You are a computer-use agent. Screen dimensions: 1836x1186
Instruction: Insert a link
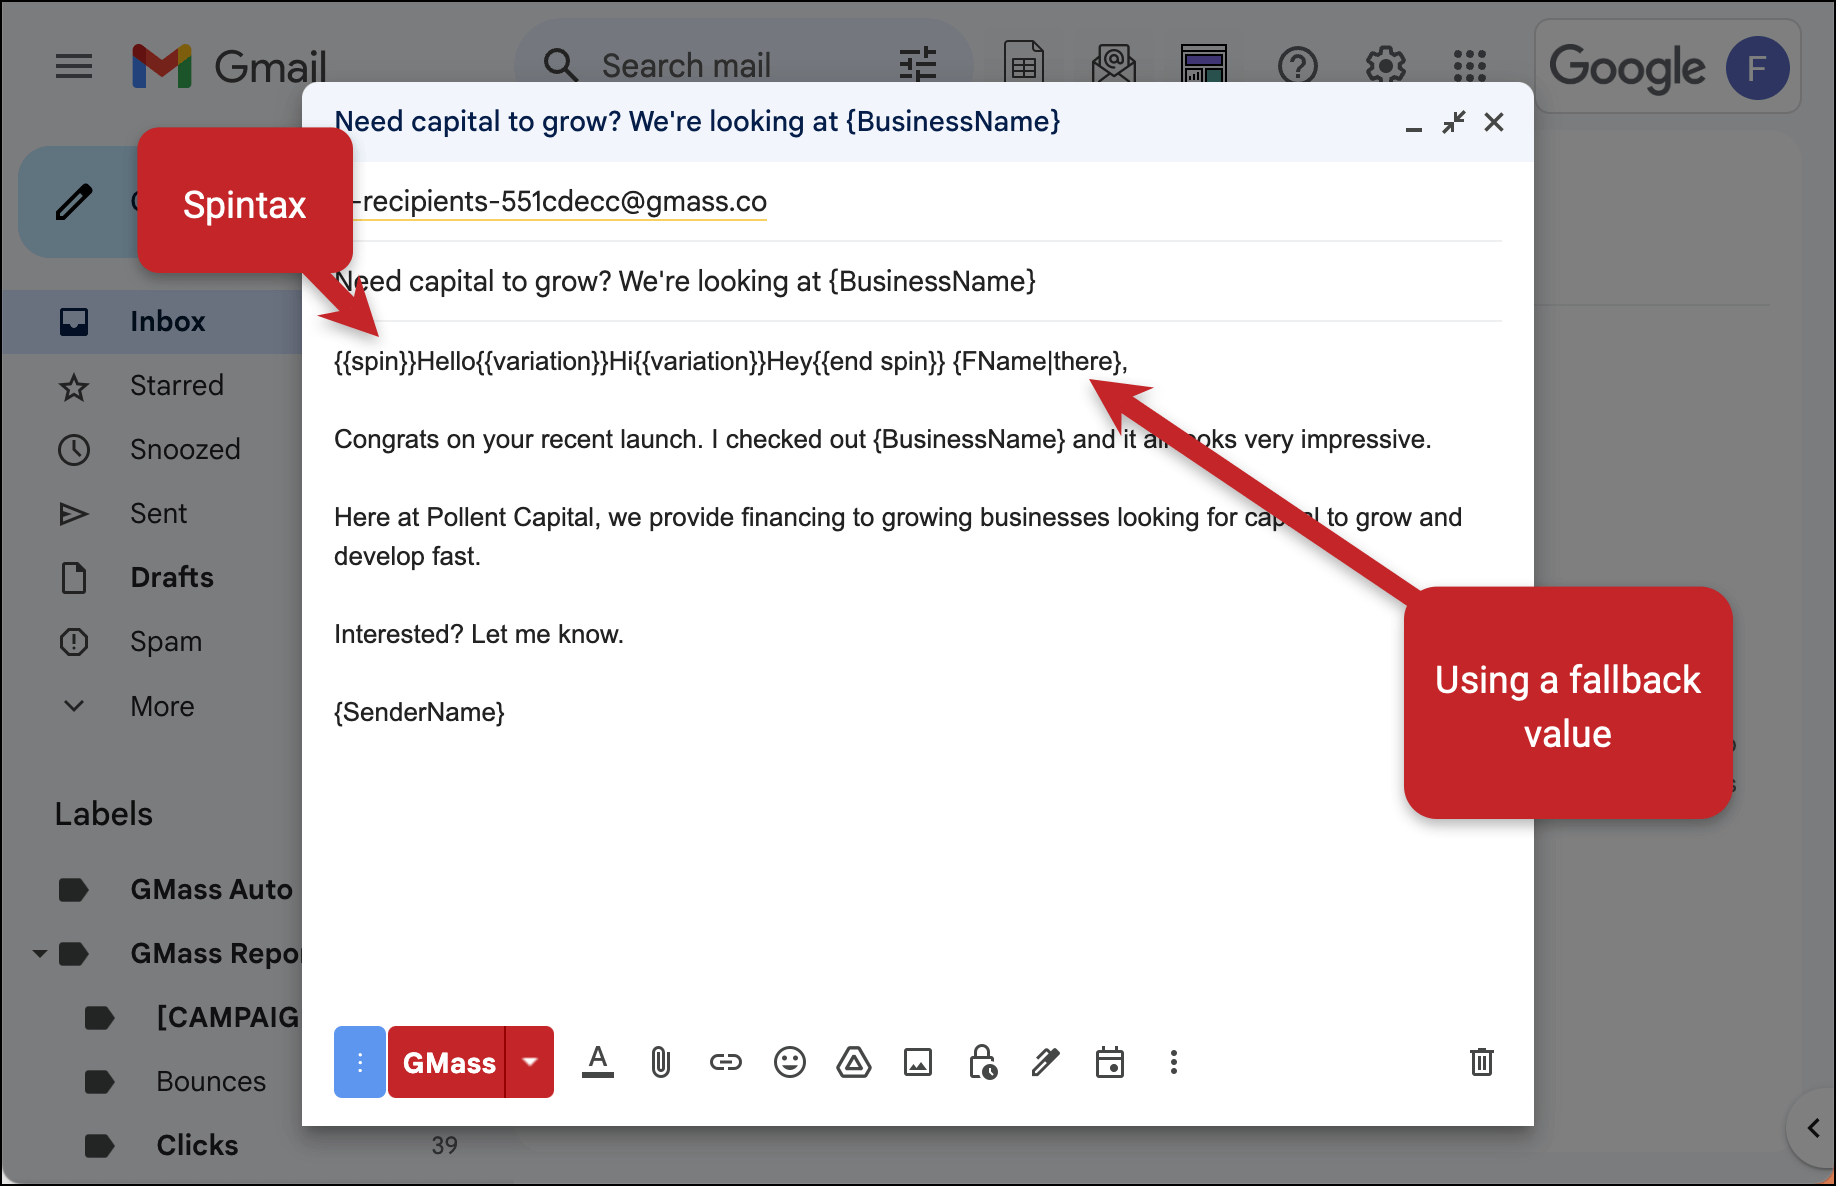point(726,1062)
